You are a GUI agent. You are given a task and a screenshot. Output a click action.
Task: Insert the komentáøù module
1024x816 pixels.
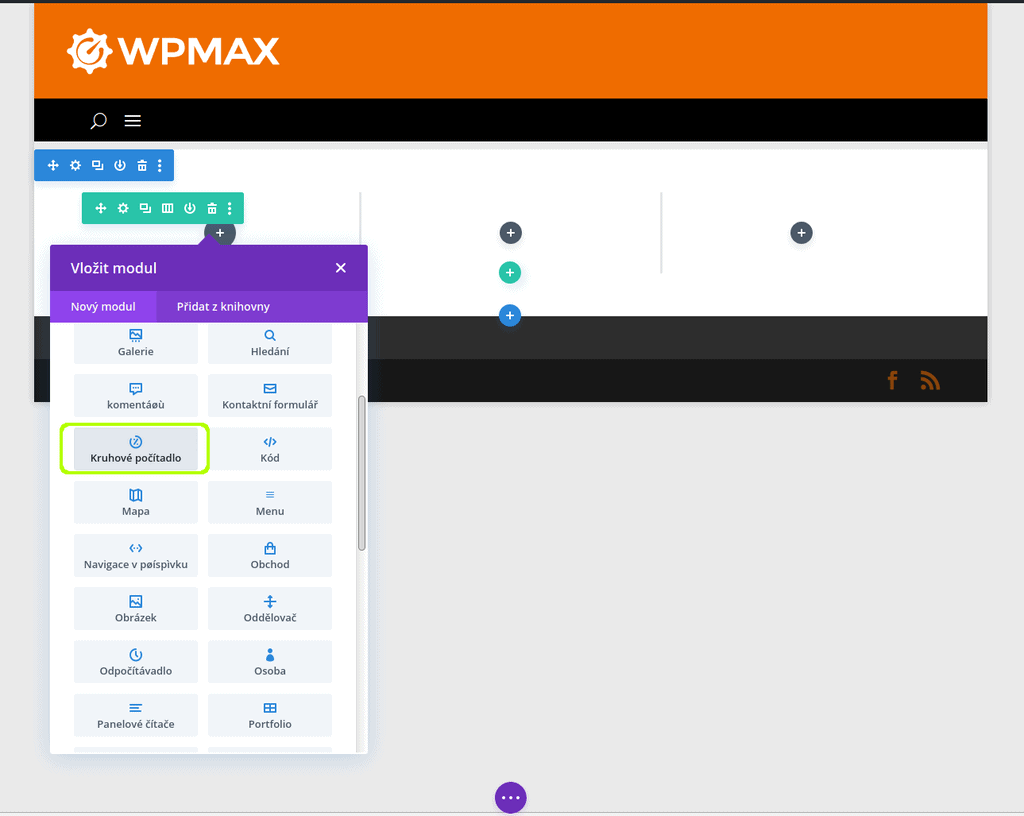click(136, 396)
